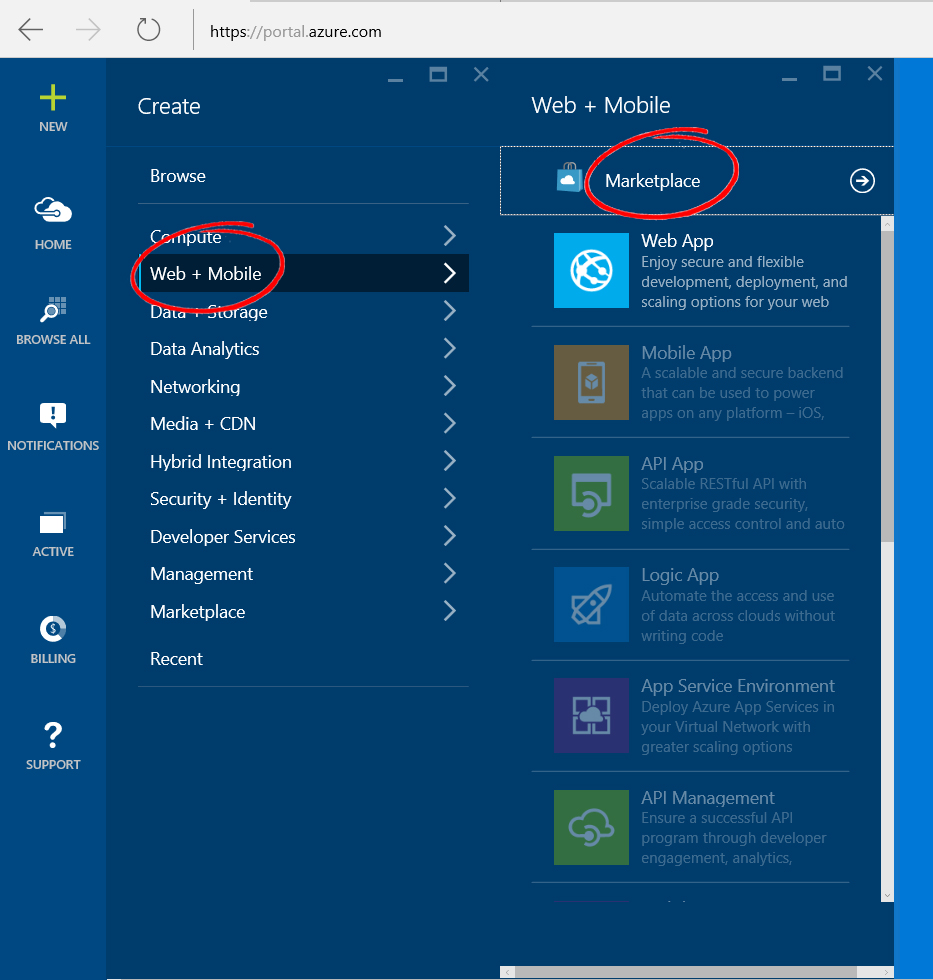Screen dimensions: 933x980
Task: Maximize the Create blade
Action: pos(438,75)
